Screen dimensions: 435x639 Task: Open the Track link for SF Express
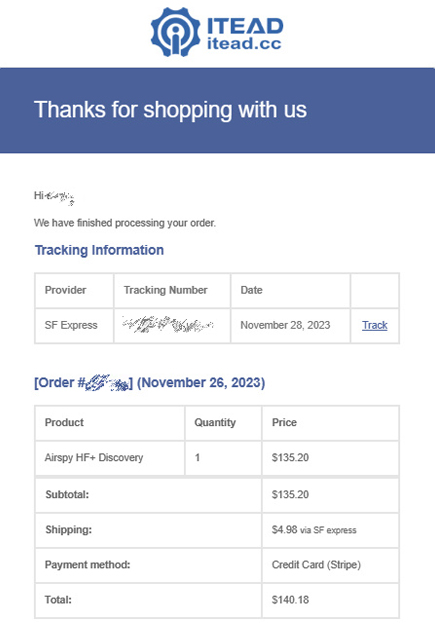375,325
